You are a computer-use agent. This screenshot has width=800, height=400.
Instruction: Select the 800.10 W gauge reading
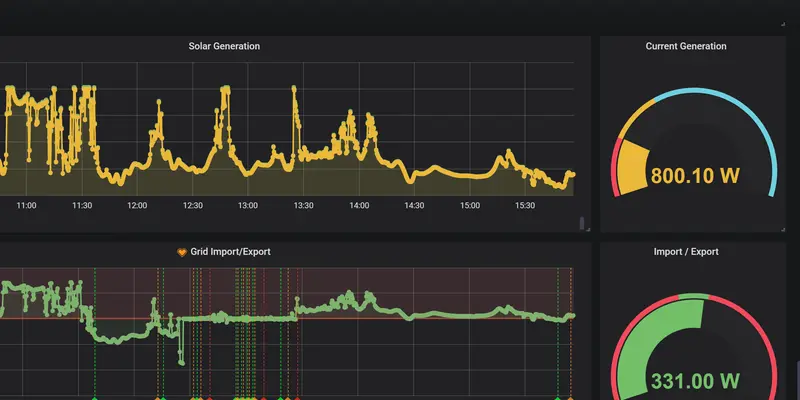click(695, 177)
